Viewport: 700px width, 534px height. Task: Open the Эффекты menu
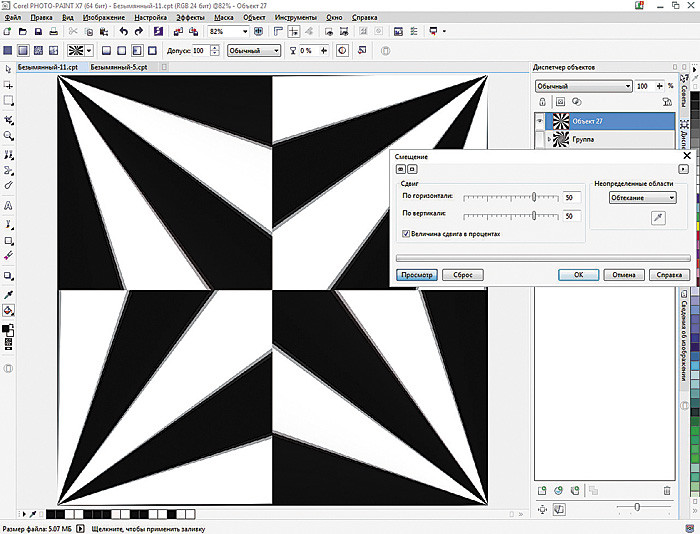click(x=190, y=17)
